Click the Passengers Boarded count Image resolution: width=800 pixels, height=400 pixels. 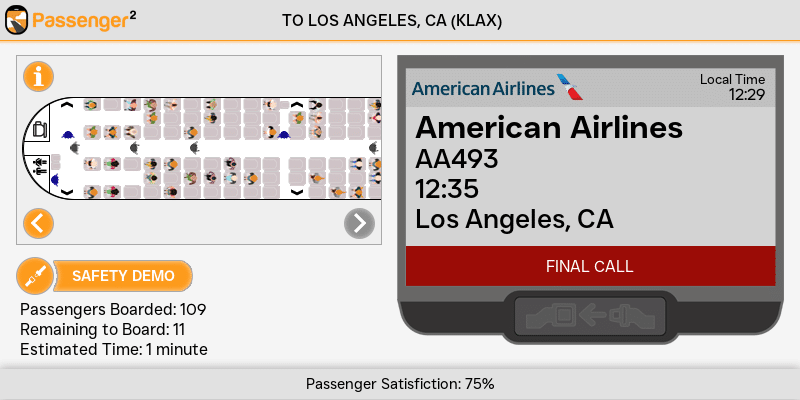point(113,309)
